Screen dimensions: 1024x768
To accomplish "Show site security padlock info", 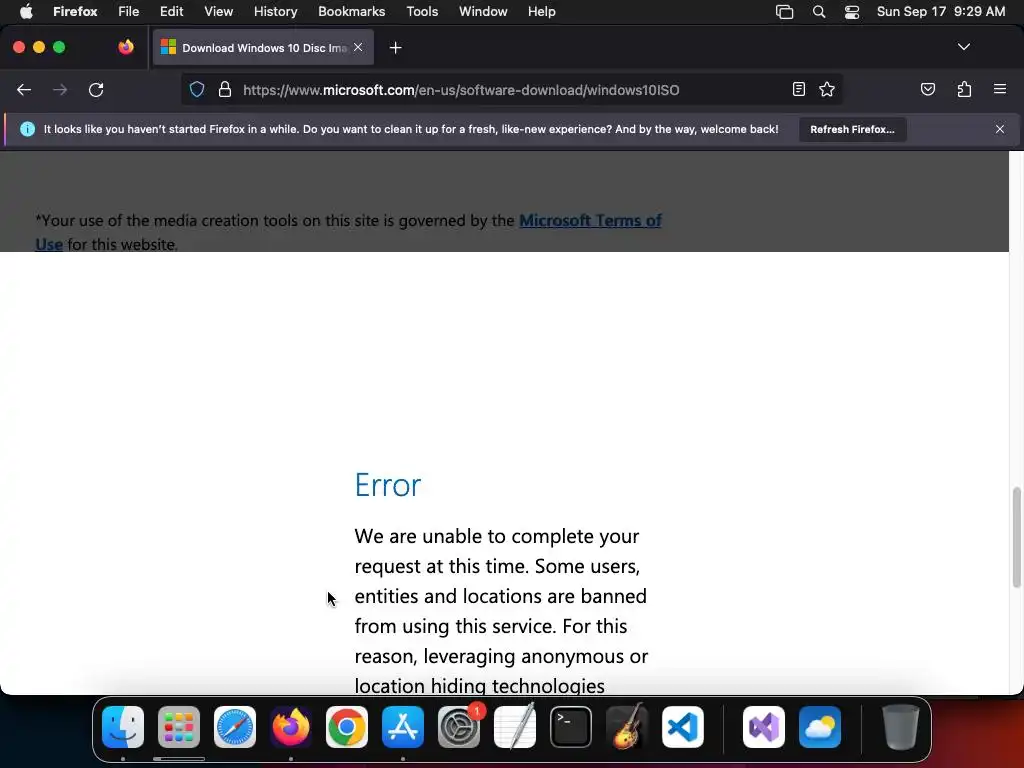I will pos(225,89).
